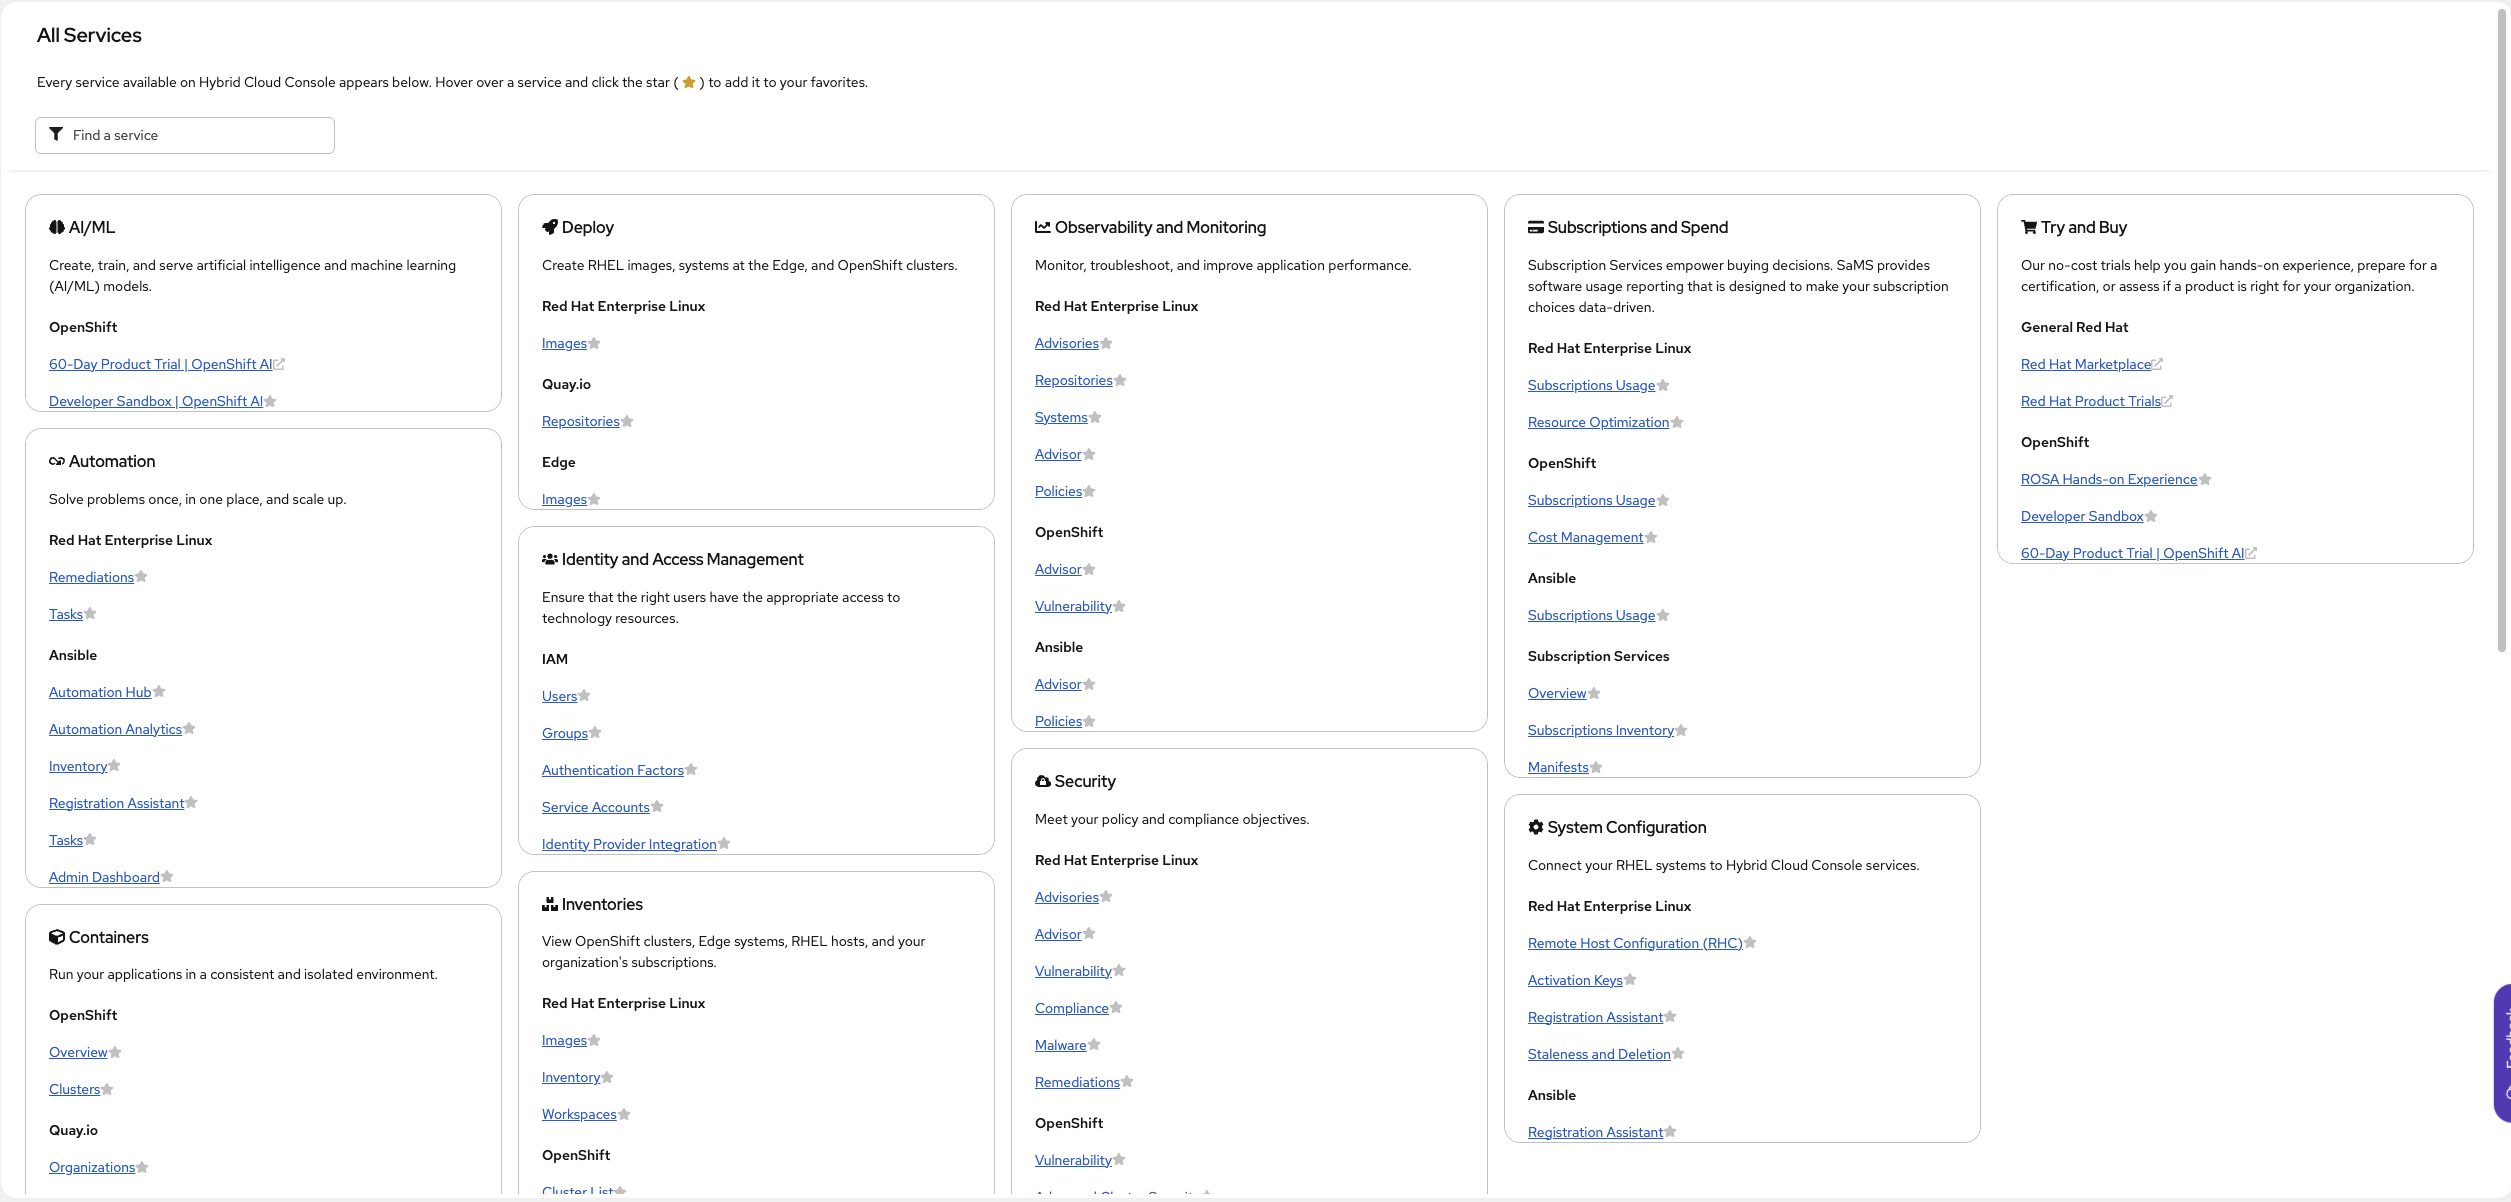The width and height of the screenshot is (2511, 1202).
Task: Open the purple Feedback tab on right edge
Action: (2503, 1052)
